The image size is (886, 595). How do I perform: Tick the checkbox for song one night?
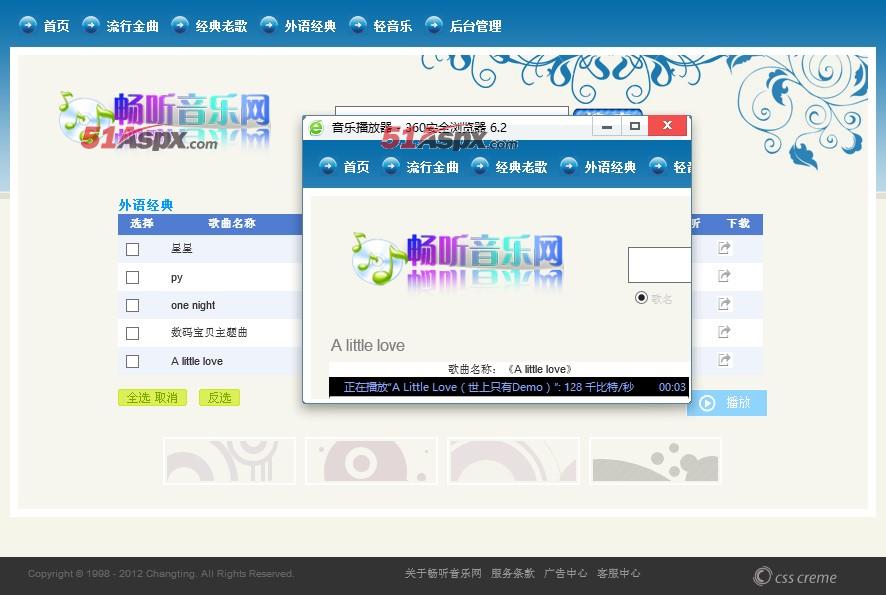click(x=132, y=305)
